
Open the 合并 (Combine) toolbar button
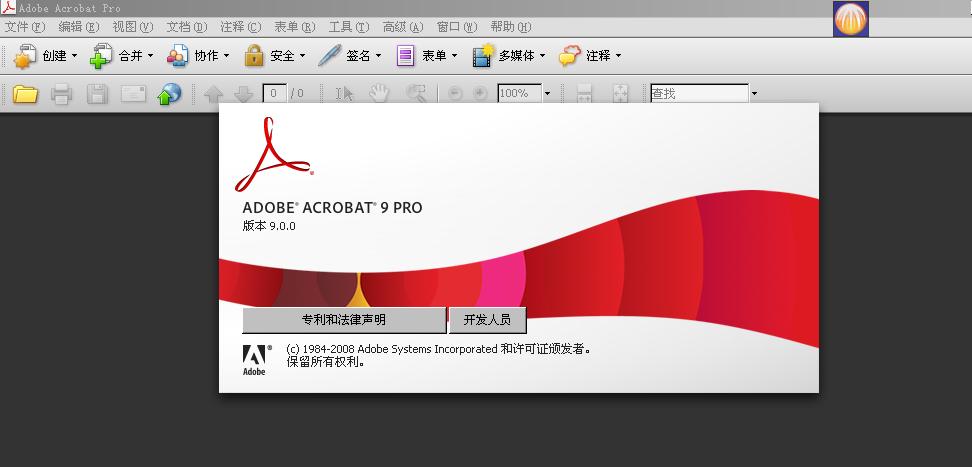[121, 56]
